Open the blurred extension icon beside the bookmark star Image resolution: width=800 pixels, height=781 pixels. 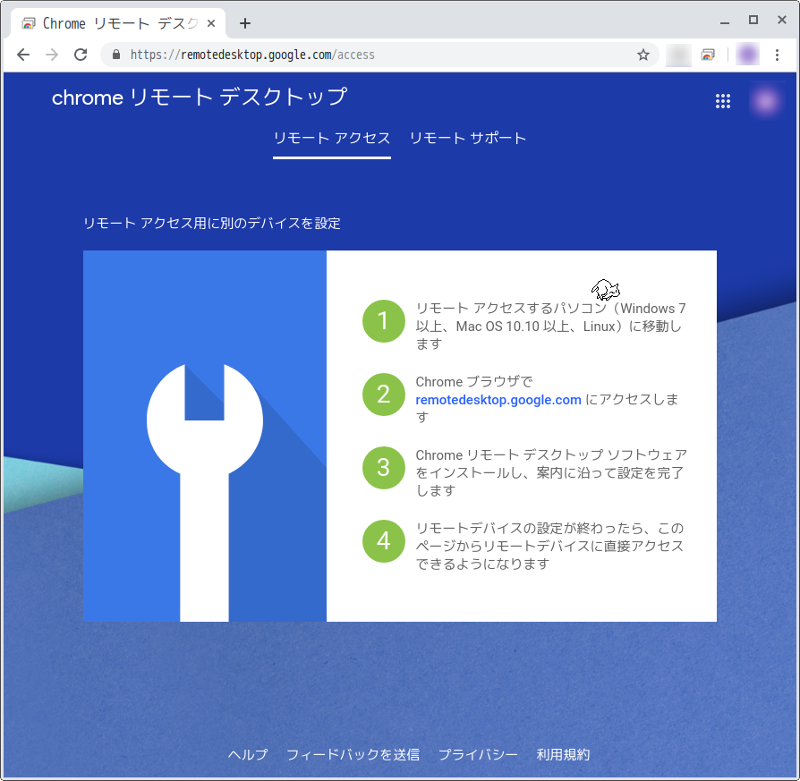[679, 55]
